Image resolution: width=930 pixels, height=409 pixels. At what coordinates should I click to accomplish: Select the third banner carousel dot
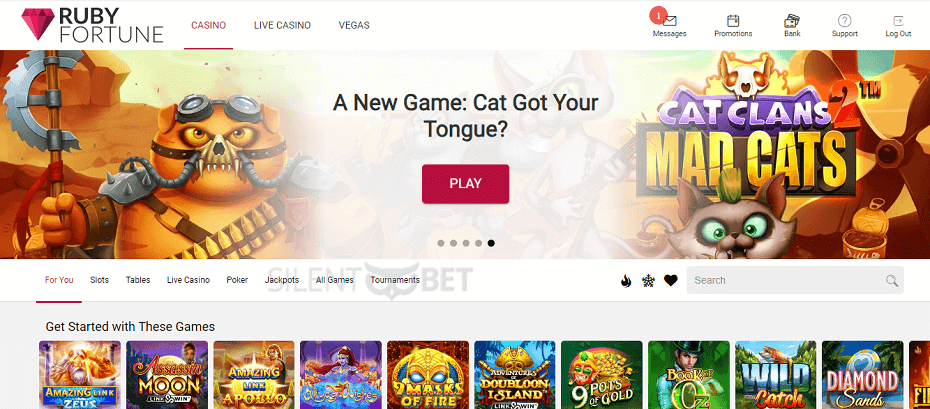(466, 243)
